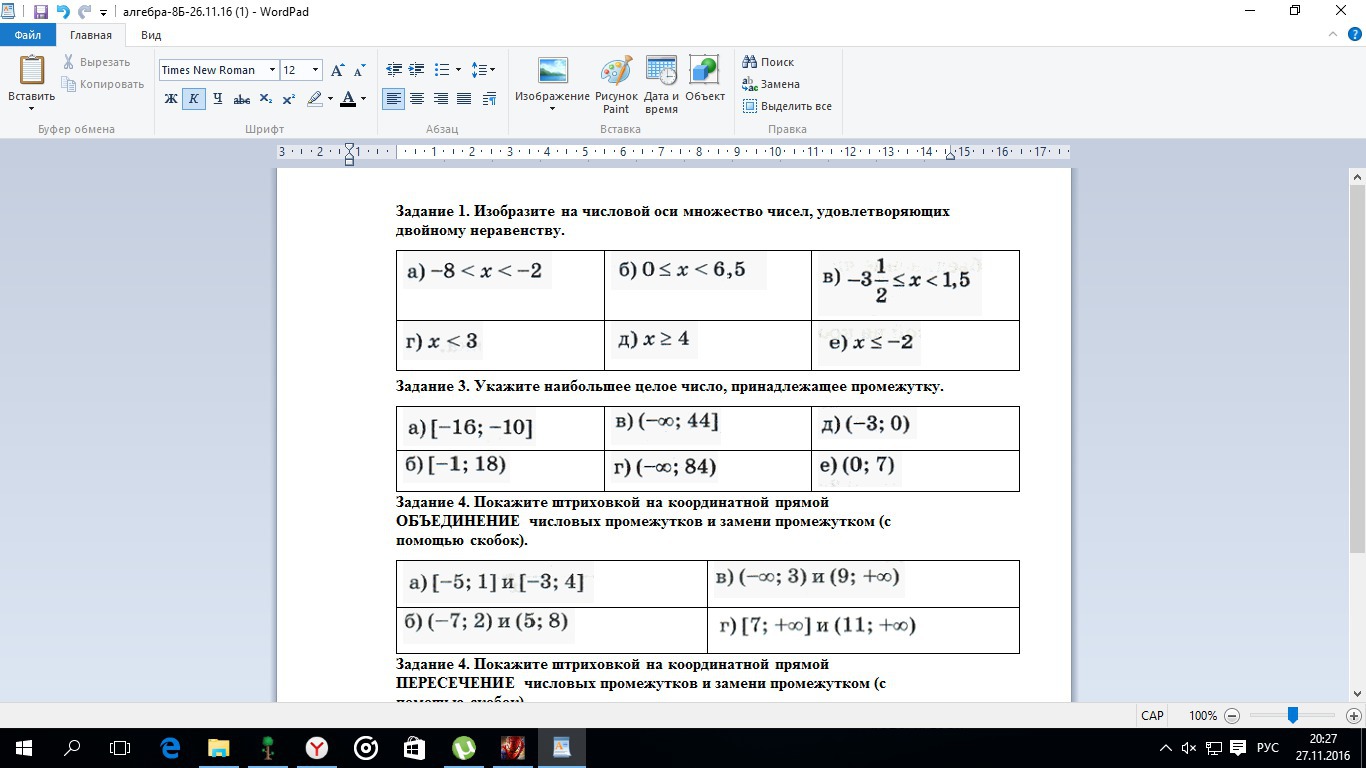Open the line spacing dropdown
The height and width of the screenshot is (768, 1366).
pos(483,70)
